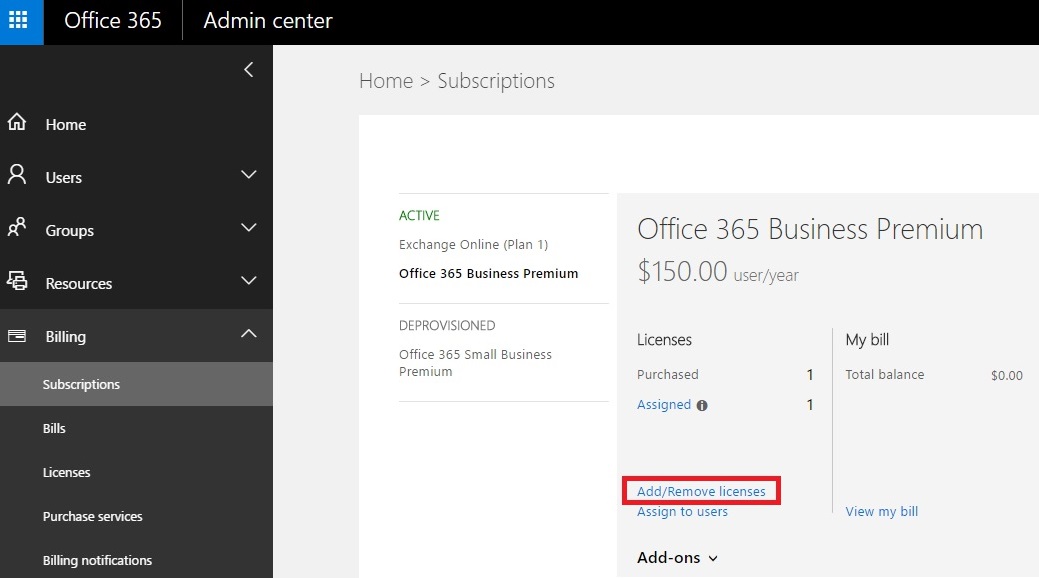Click the Add/Remove licenses link
1039x578 pixels.
701,491
